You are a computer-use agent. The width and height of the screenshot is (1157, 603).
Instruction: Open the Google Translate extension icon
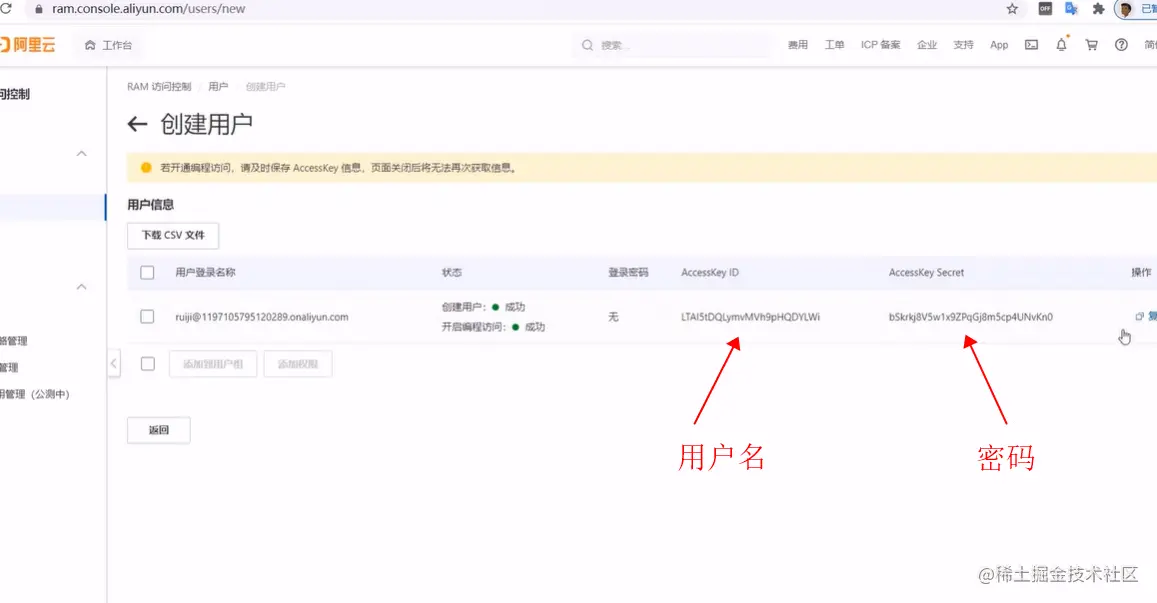tap(1071, 9)
